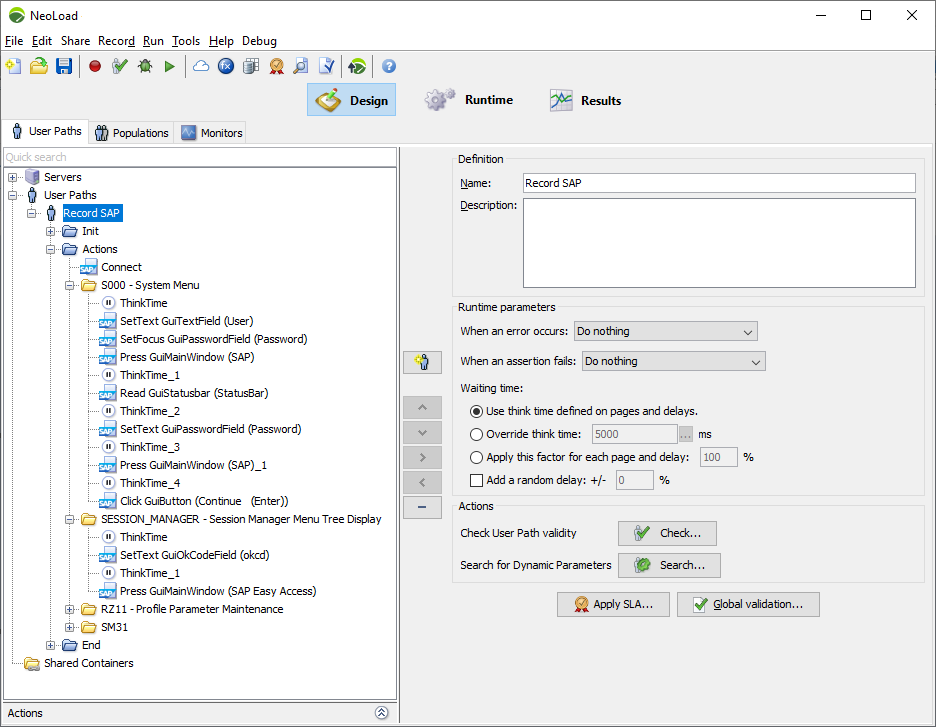Click the Save icon in the toolbar

pyautogui.click(x=63, y=66)
